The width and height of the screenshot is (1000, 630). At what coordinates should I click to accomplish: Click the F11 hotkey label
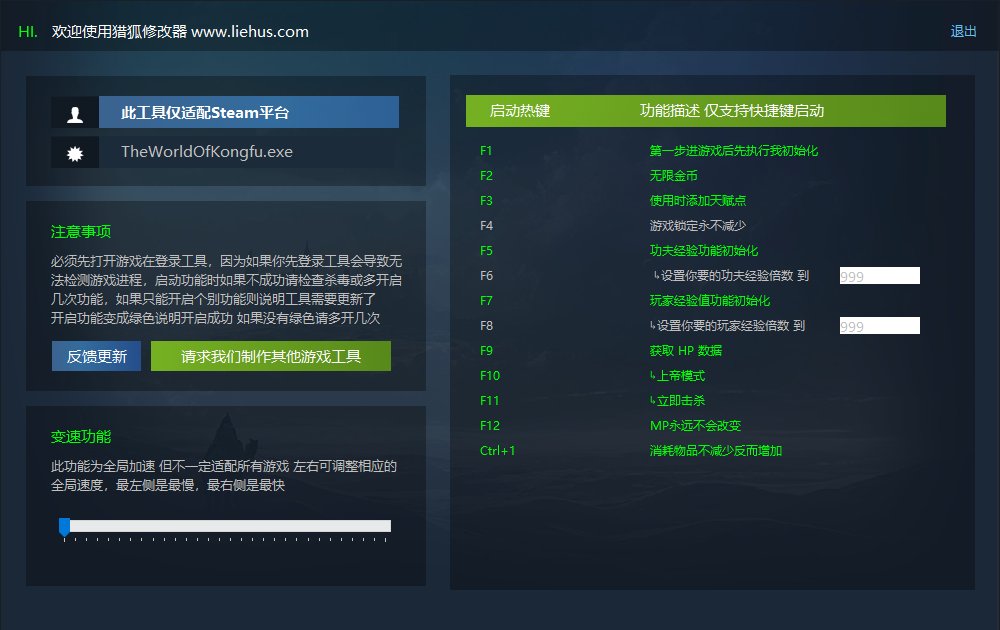pos(490,400)
